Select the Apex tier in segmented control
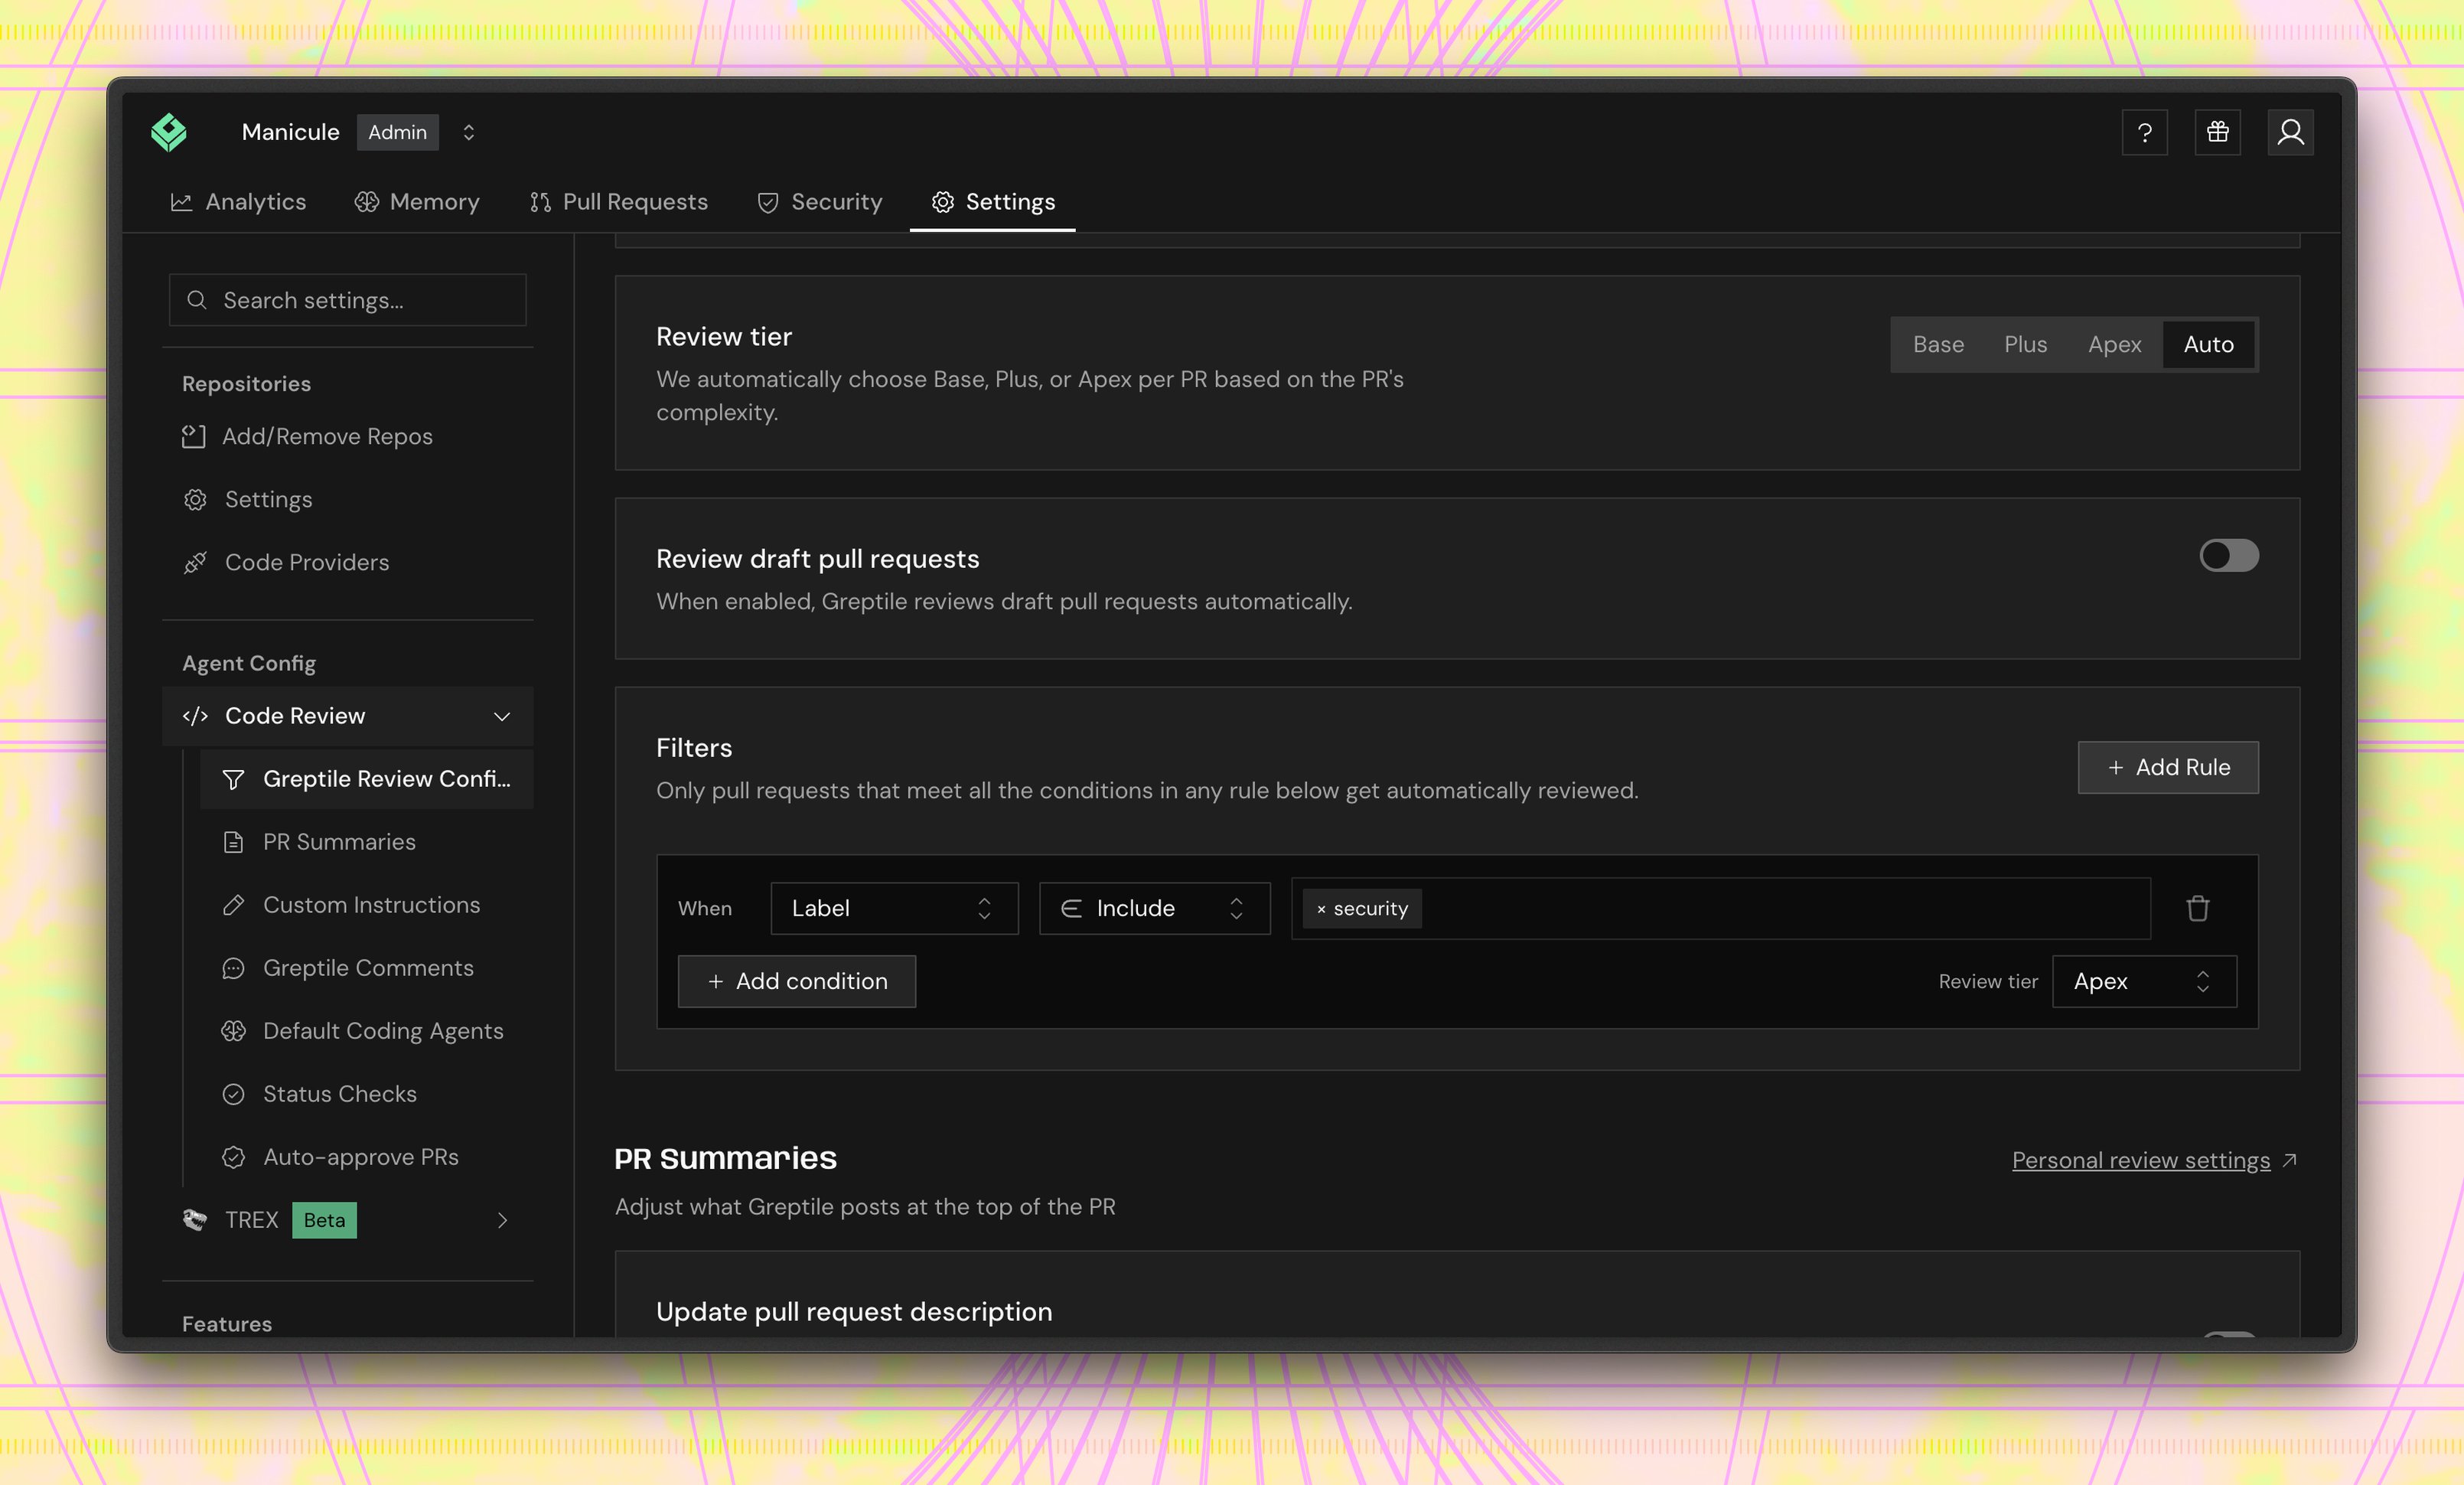 [2114, 345]
